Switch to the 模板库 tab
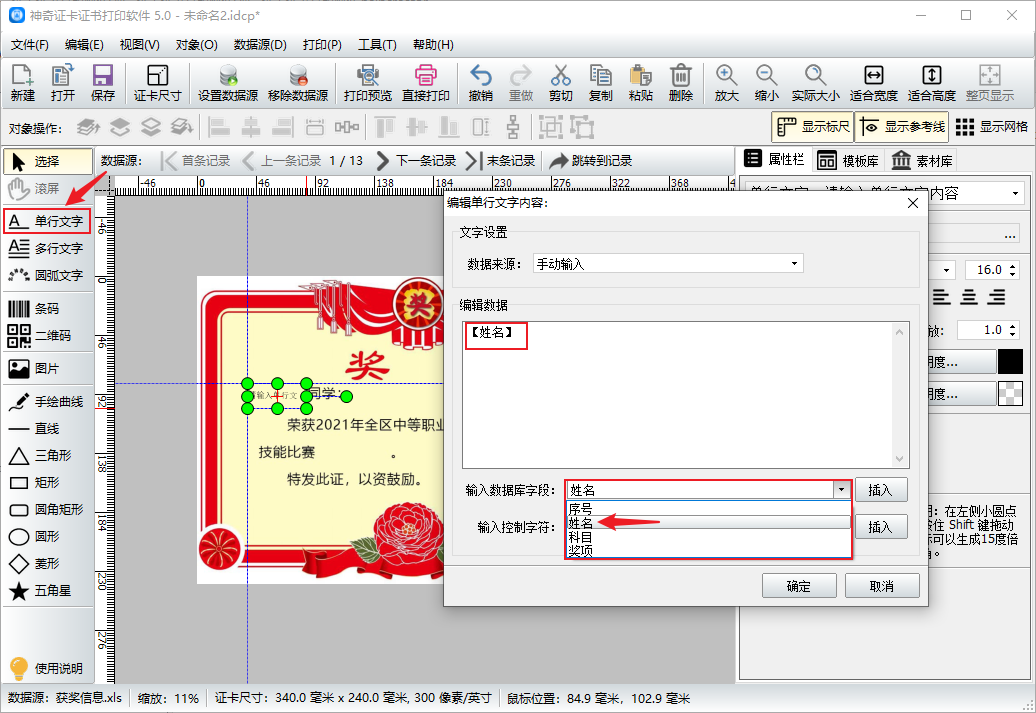Image resolution: width=1036 pixels, height=713 pixels. point(849,161)
